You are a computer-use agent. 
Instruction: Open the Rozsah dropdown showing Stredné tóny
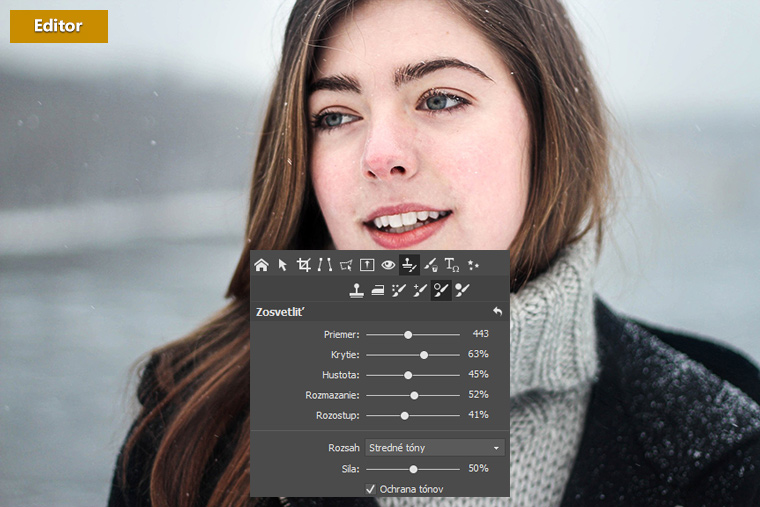coord(435,448)
